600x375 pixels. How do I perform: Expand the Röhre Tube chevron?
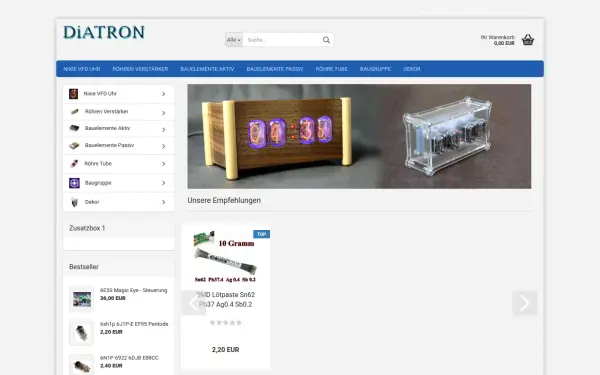[163, 164]
